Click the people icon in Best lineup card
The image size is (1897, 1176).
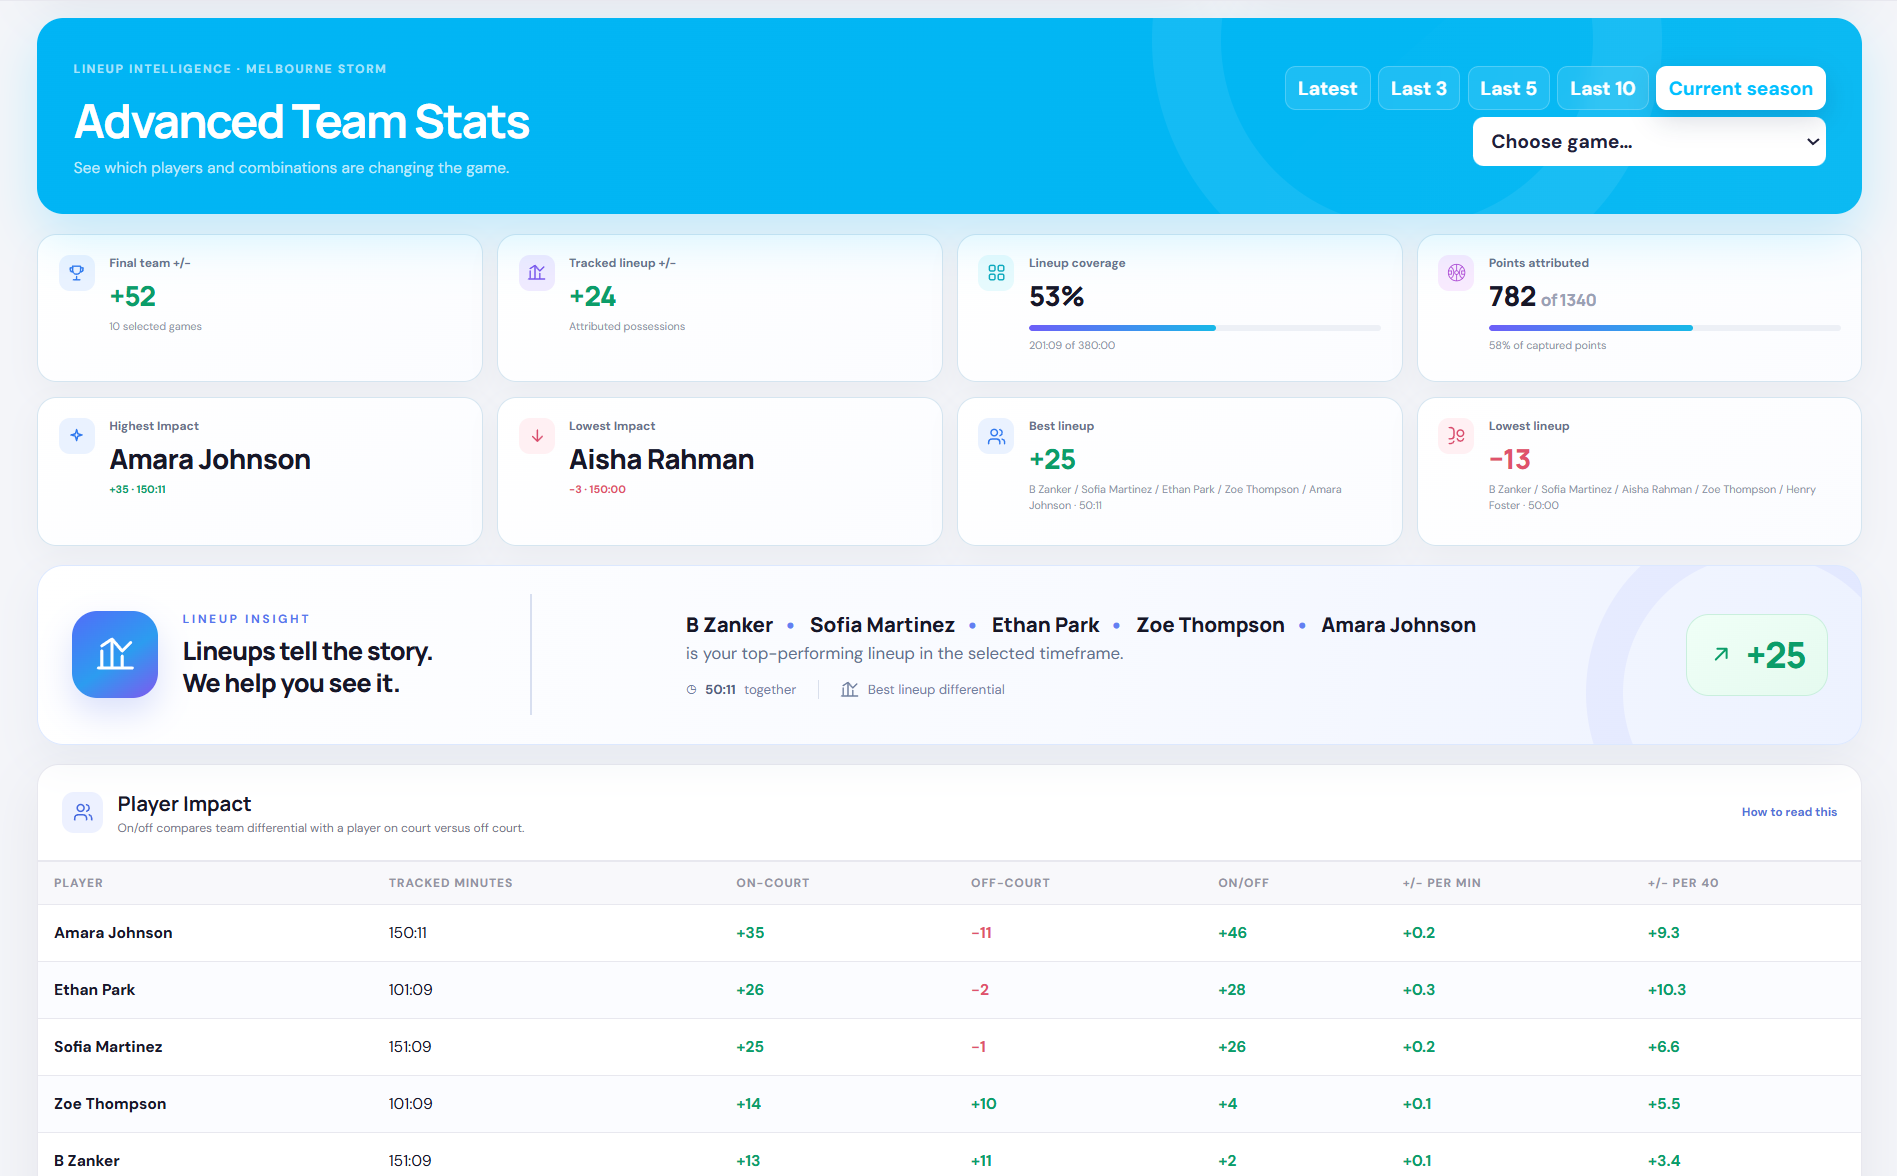[x=996, y=436]
